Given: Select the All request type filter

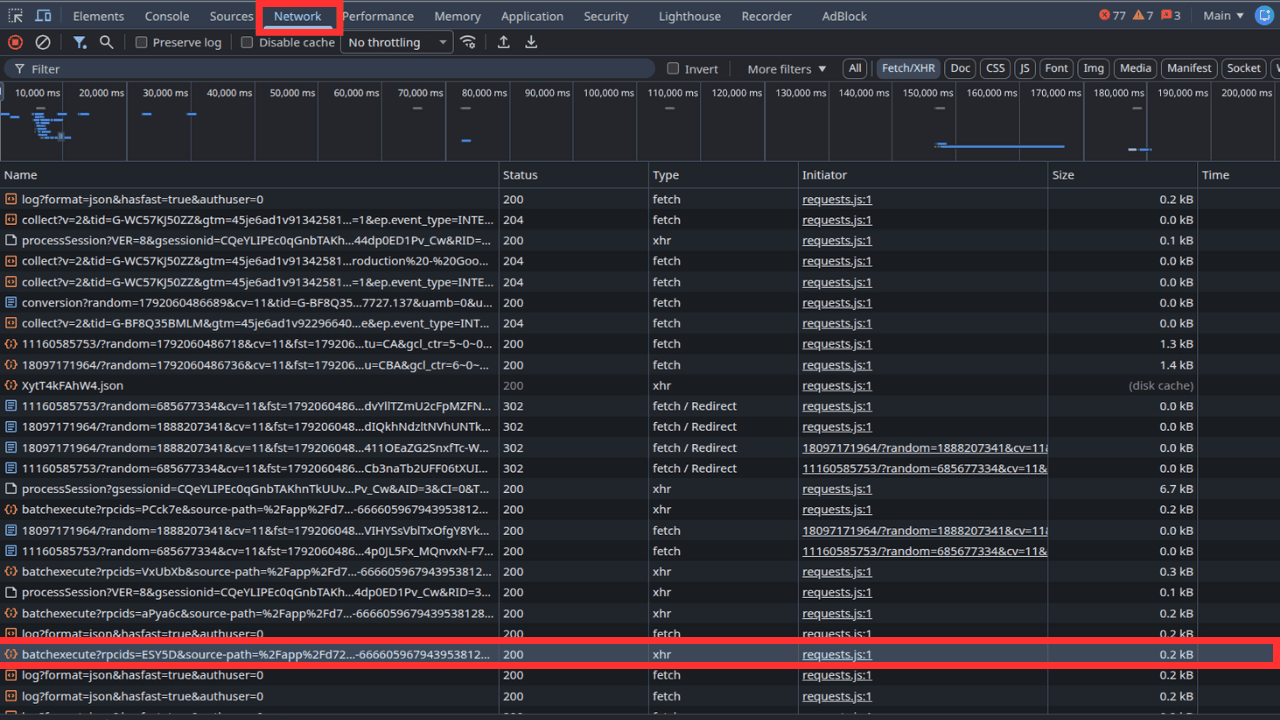Looking at the screenshot, I should click(854, 68).
